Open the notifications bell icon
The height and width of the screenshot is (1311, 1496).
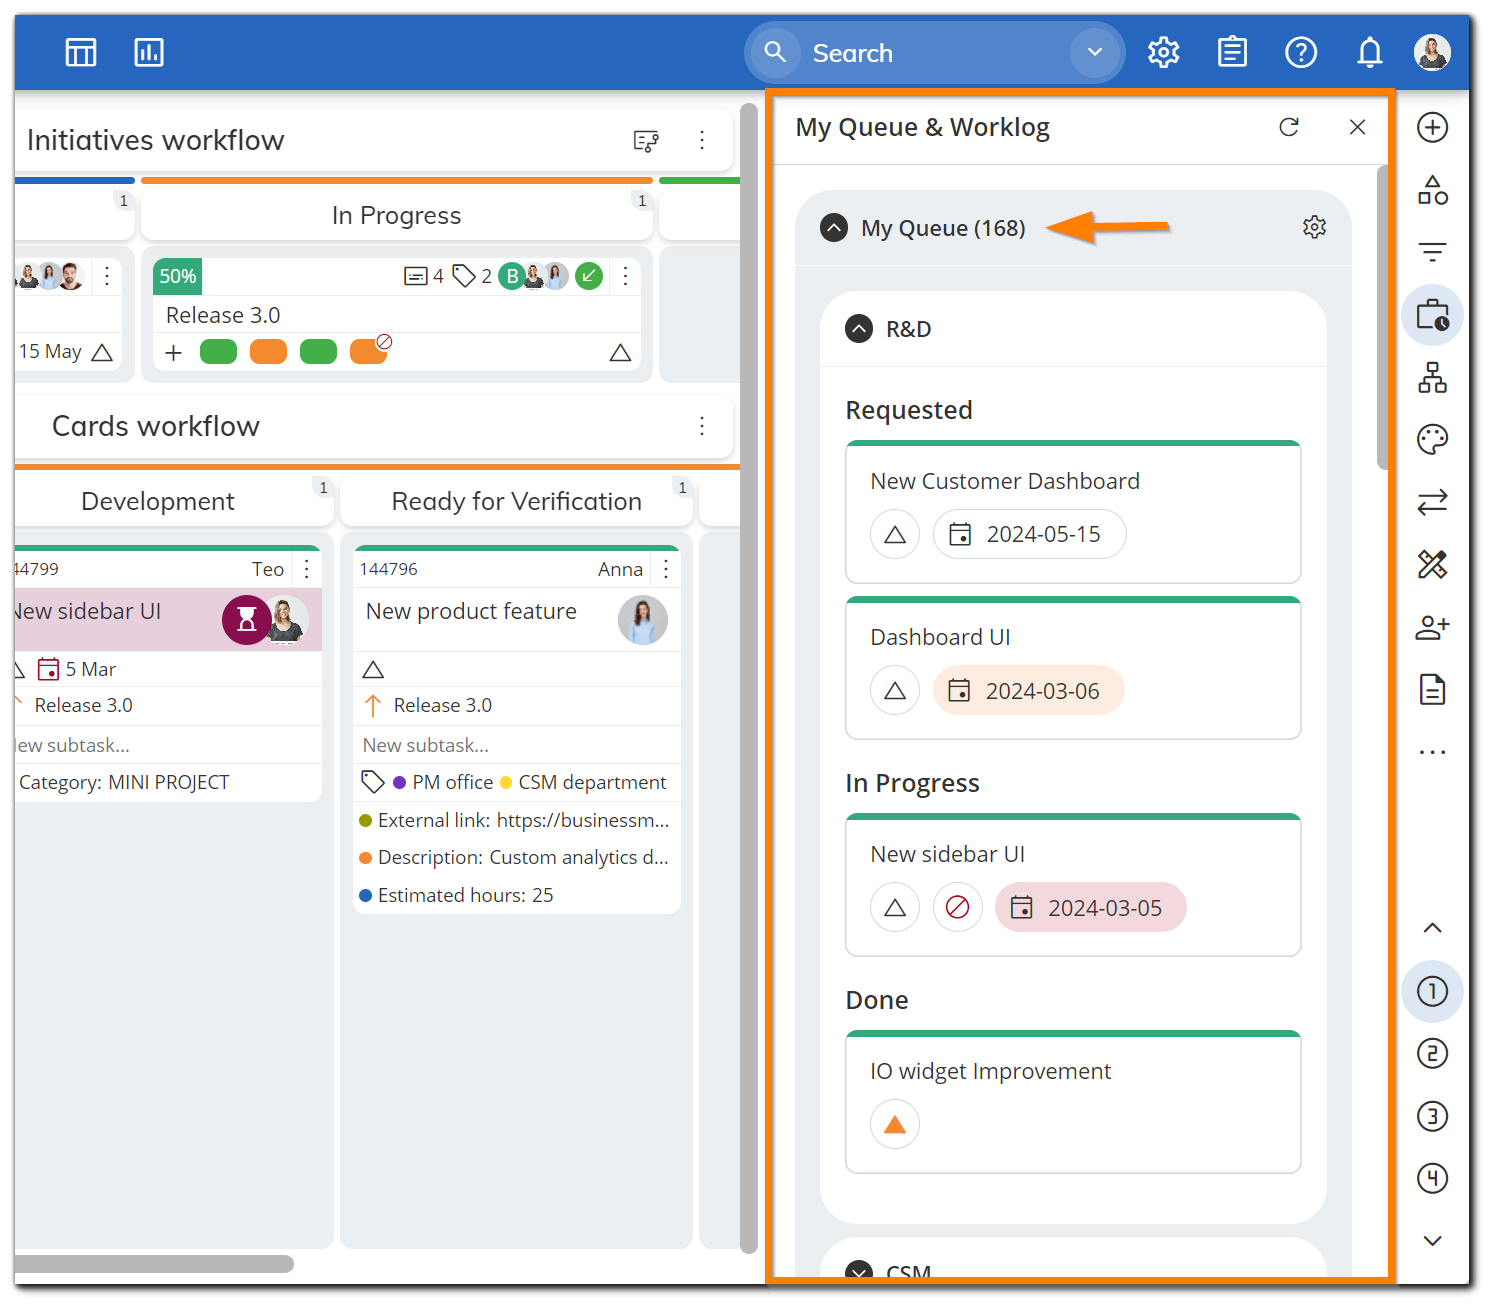1369,52
